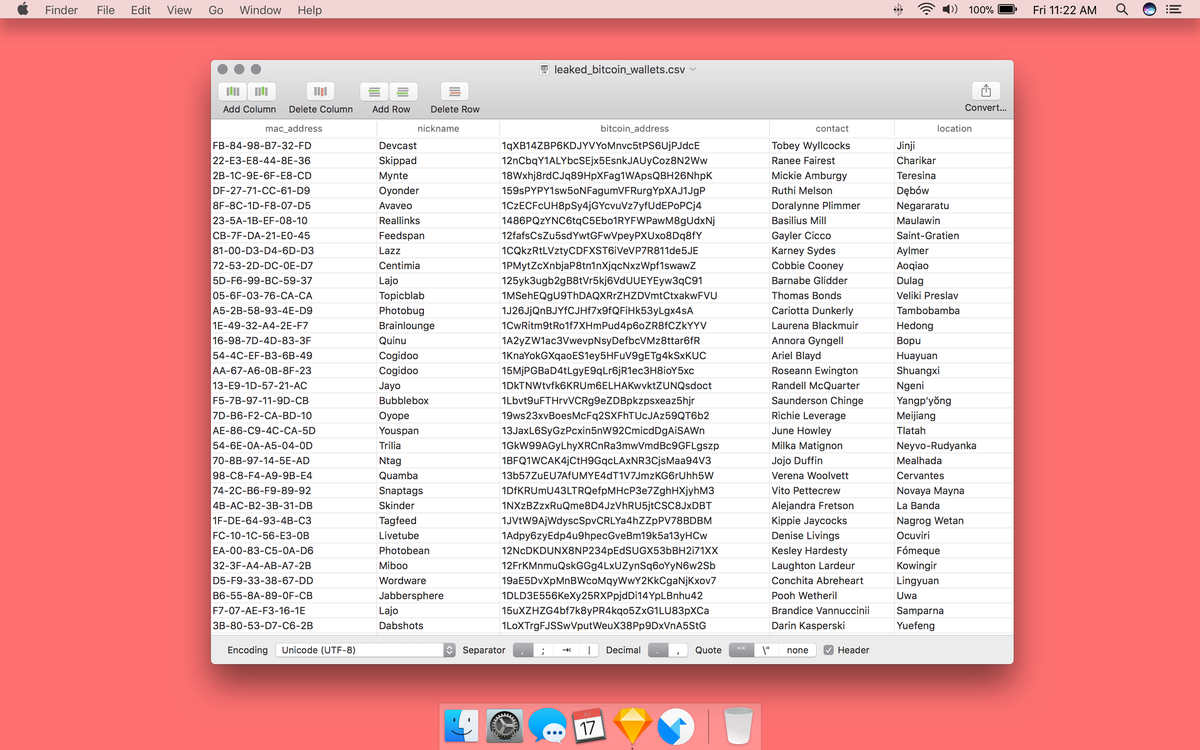Open the File menu
Screen dimensions: 1200x750
point(105,10)
